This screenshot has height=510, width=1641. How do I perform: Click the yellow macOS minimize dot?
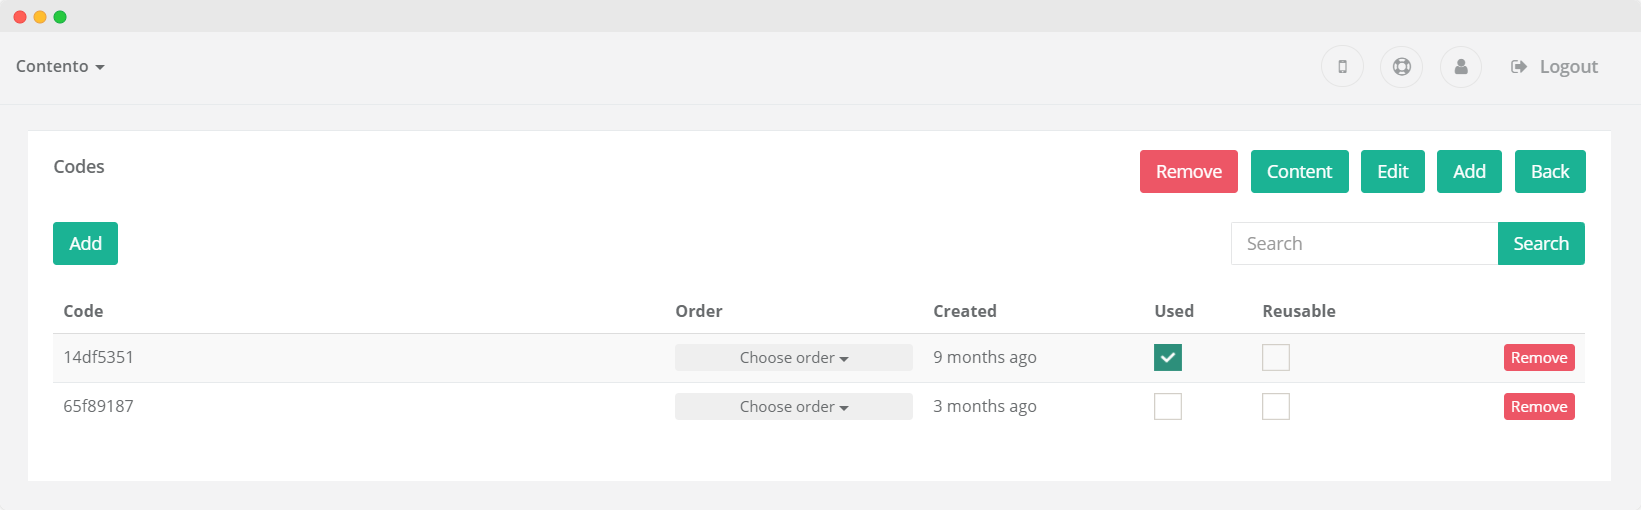point(40,17)
